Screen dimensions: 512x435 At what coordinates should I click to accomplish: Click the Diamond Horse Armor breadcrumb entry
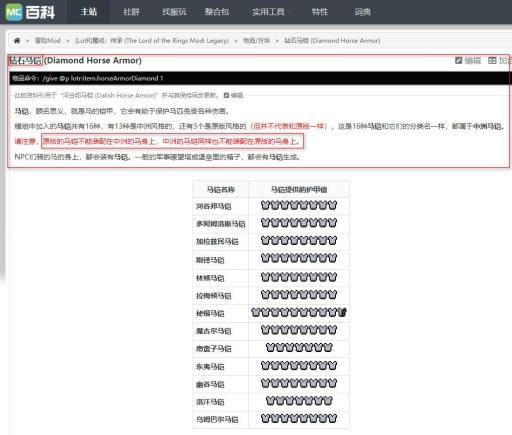tap(332, 41)
